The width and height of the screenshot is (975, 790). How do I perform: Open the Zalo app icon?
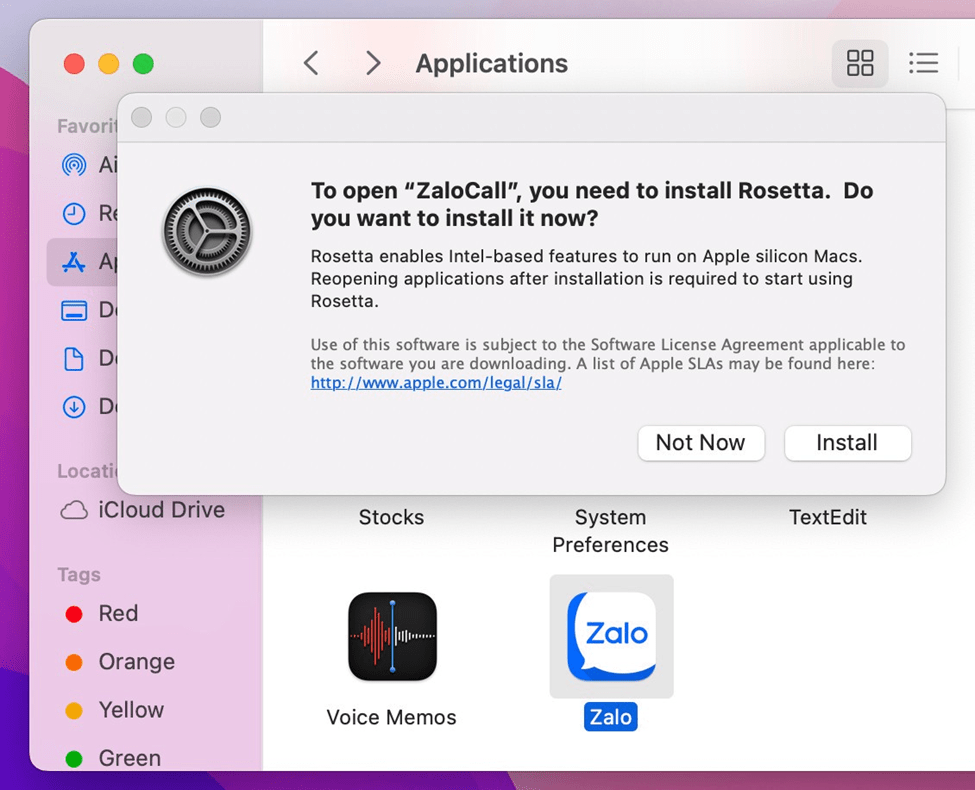(x=611, y=637)
